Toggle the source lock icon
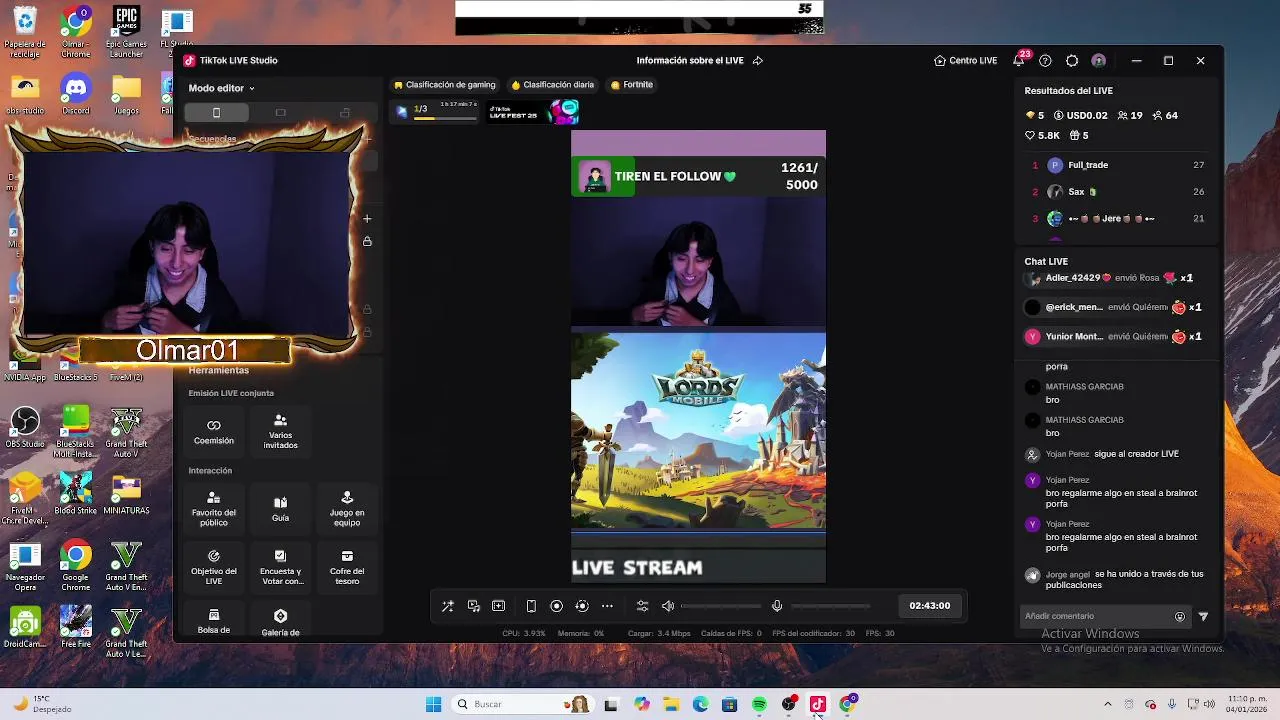Viewport: 1280px width, 720px height. 367,241
